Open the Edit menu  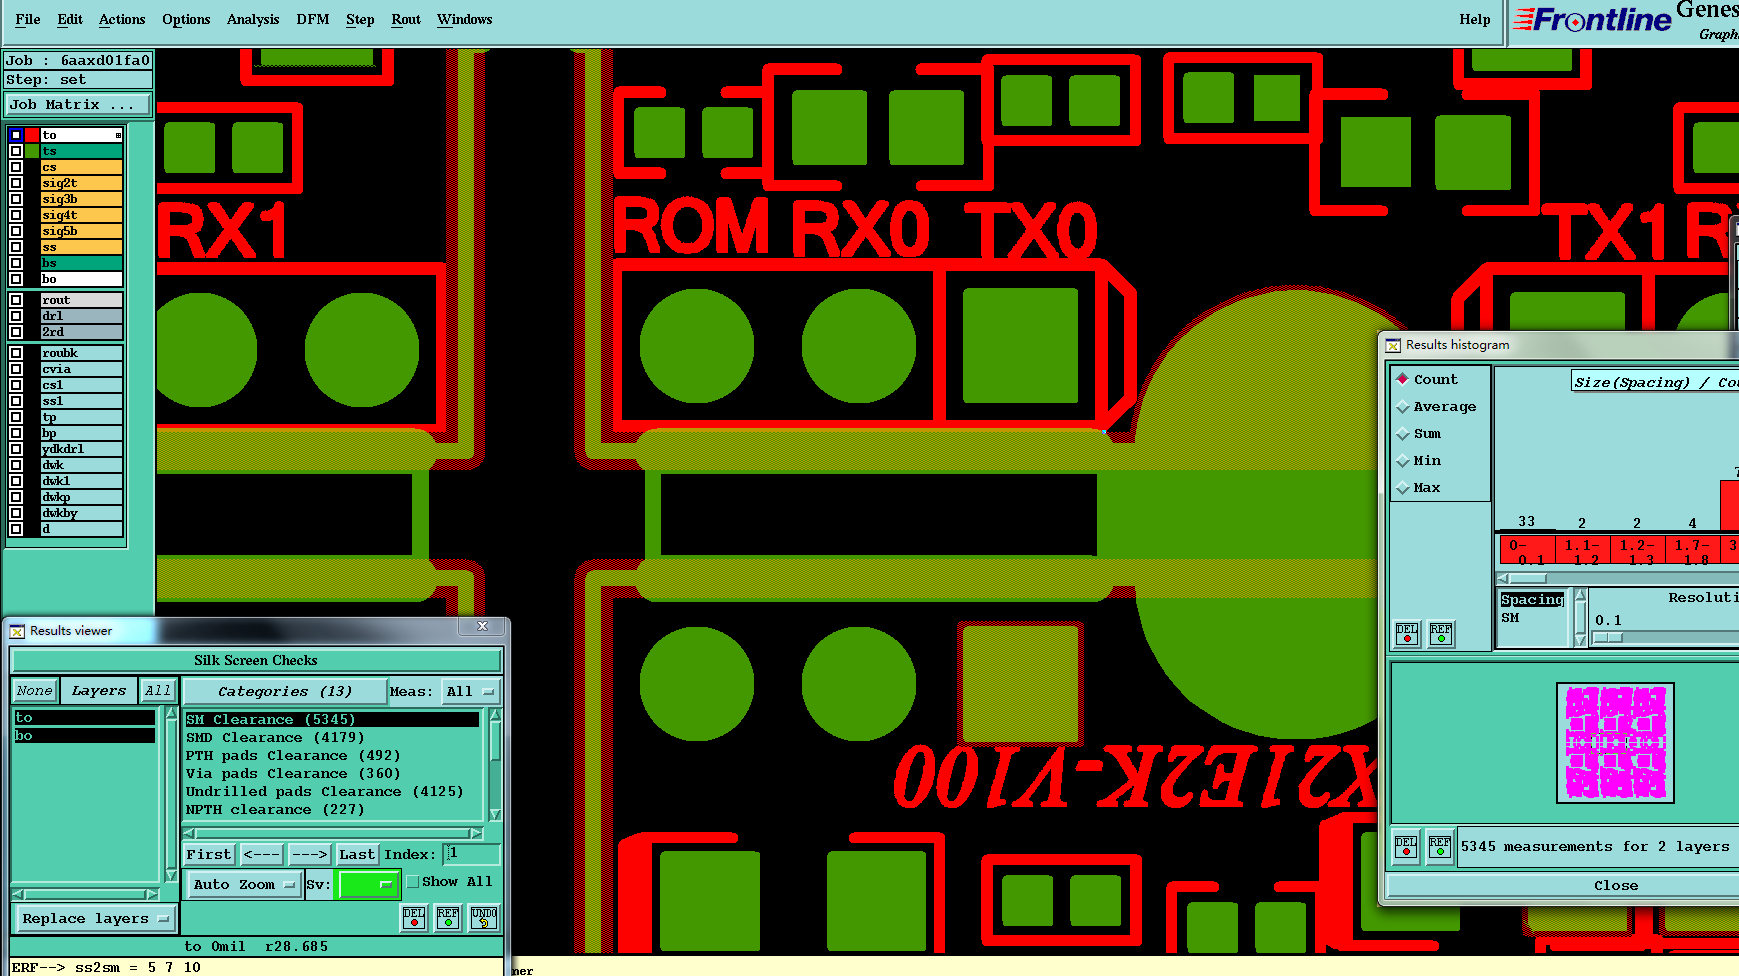(x=70, y=19)
